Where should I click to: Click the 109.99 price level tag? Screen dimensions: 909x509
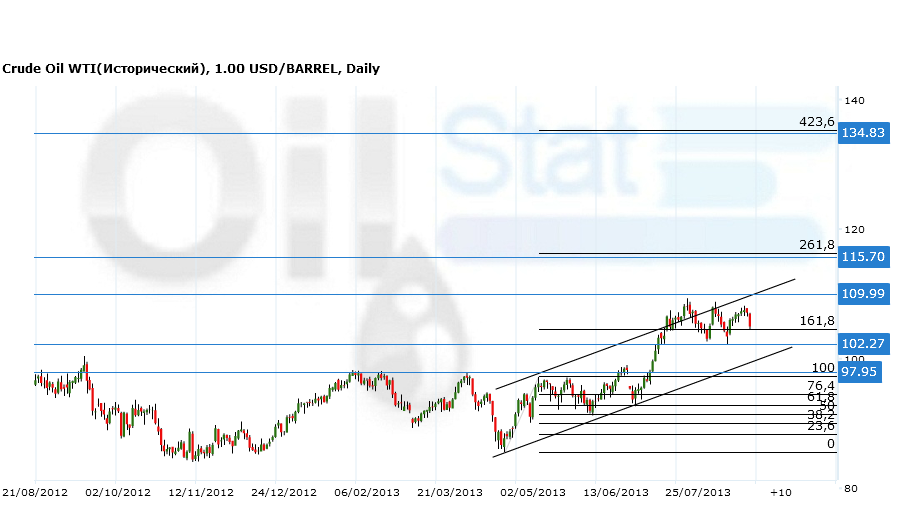click(x=864, y=293)
